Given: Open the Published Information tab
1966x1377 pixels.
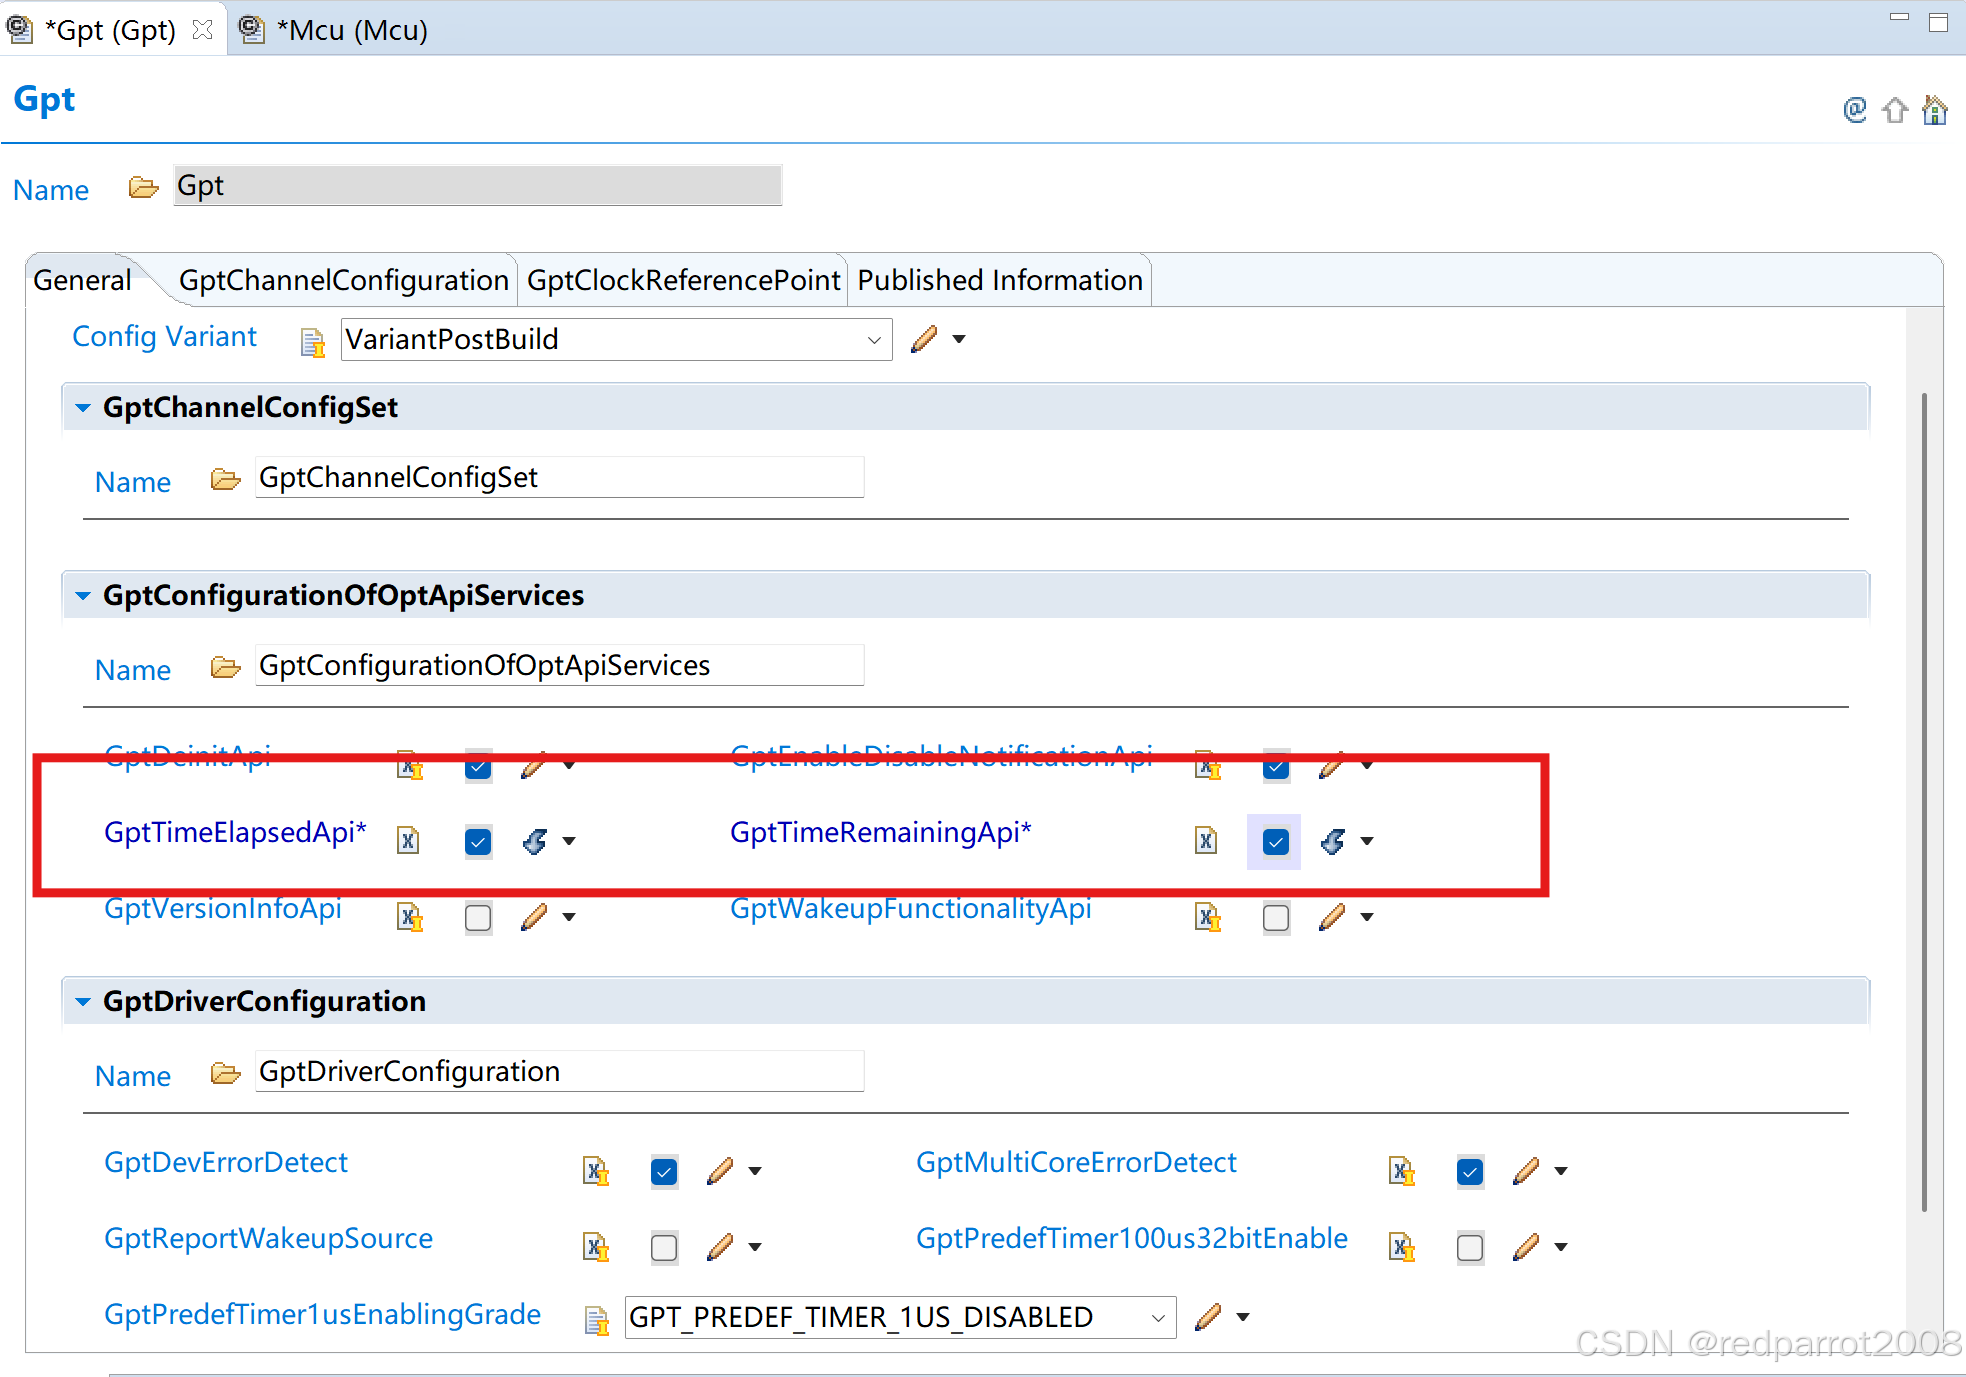Looking at the screenshot, I should click(999, 281).
